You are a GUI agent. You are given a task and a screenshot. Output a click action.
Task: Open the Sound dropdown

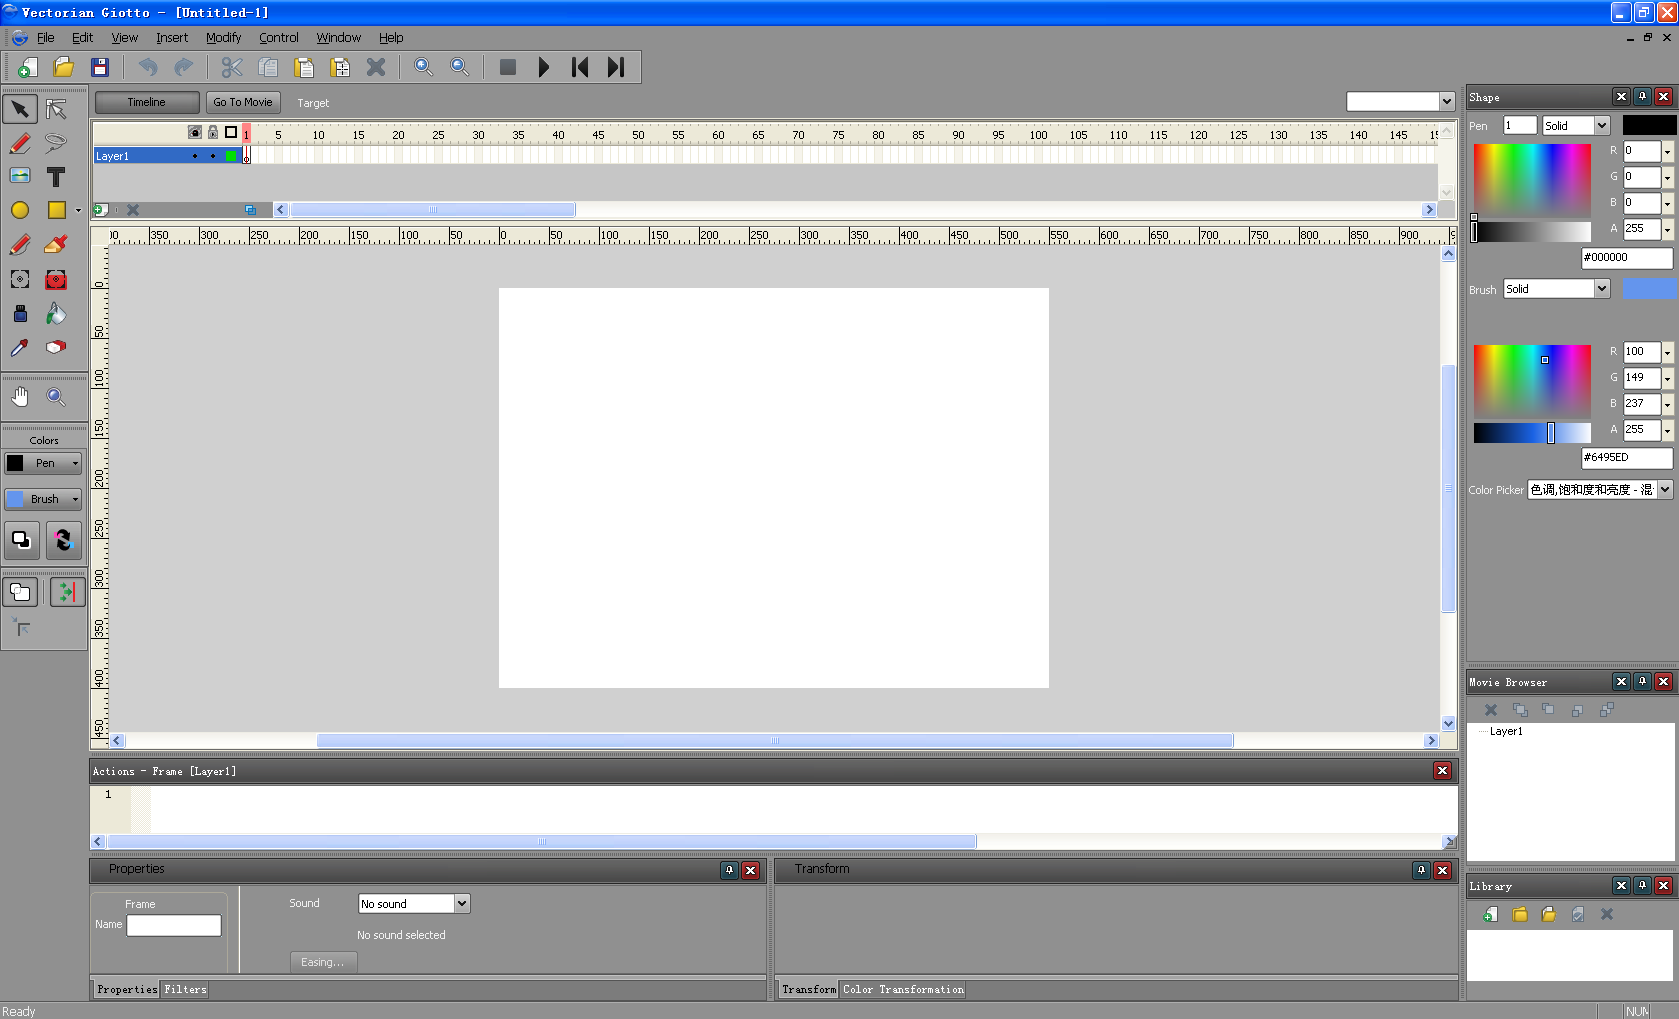pos(461,904)
